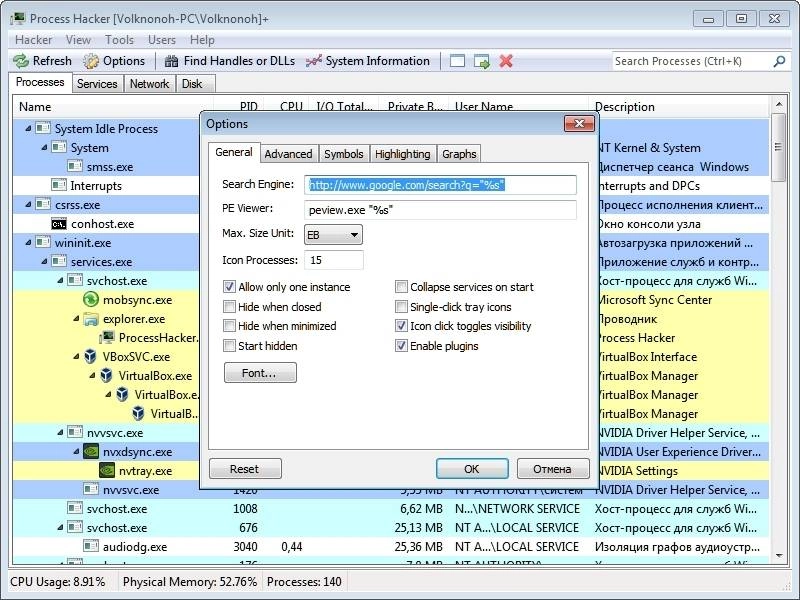Confirm Options with OK button
This screenshot has height=600, width=800.
pyautogui.click(x=472, y=468)
